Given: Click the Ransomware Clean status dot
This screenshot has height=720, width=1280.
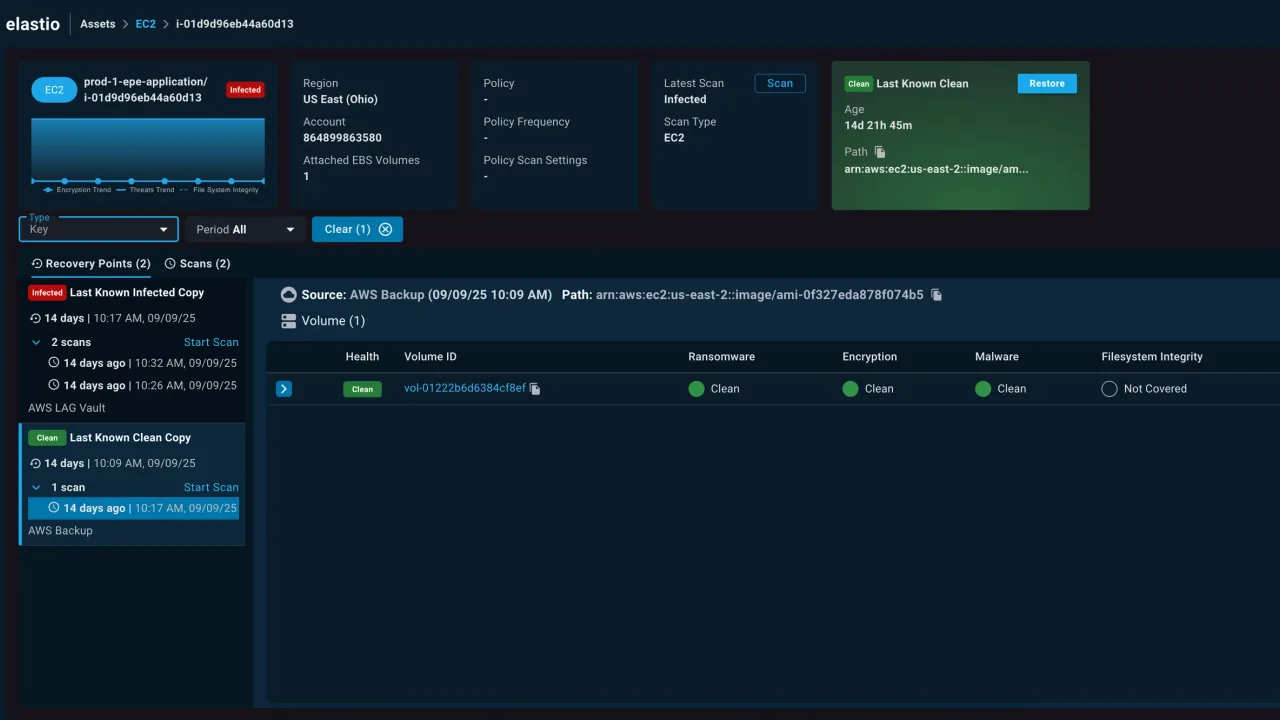Looking at the screenshot, I should pyautogui.click(x=697, y=389).
